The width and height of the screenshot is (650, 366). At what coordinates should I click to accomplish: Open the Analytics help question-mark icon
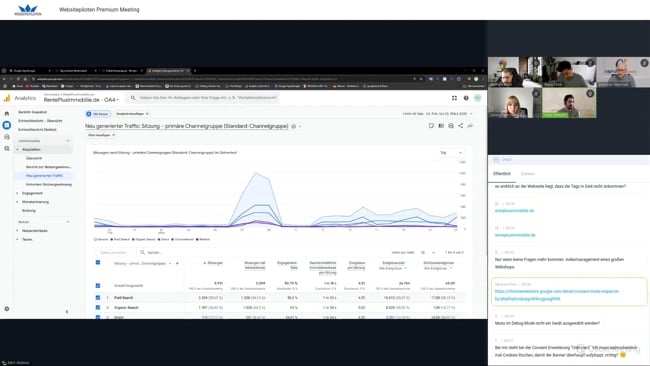pos(466,98)
